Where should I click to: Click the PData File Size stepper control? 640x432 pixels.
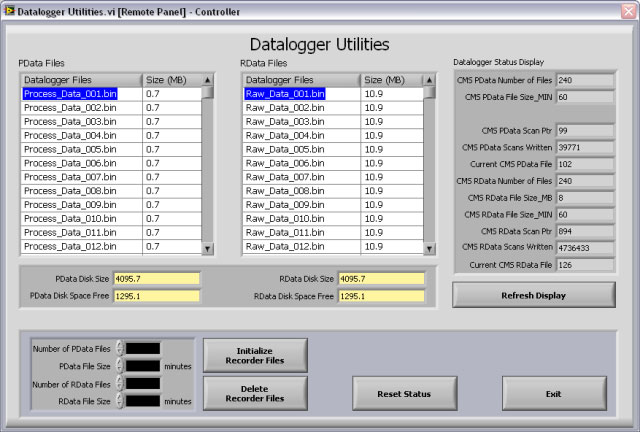pos(120,366)
